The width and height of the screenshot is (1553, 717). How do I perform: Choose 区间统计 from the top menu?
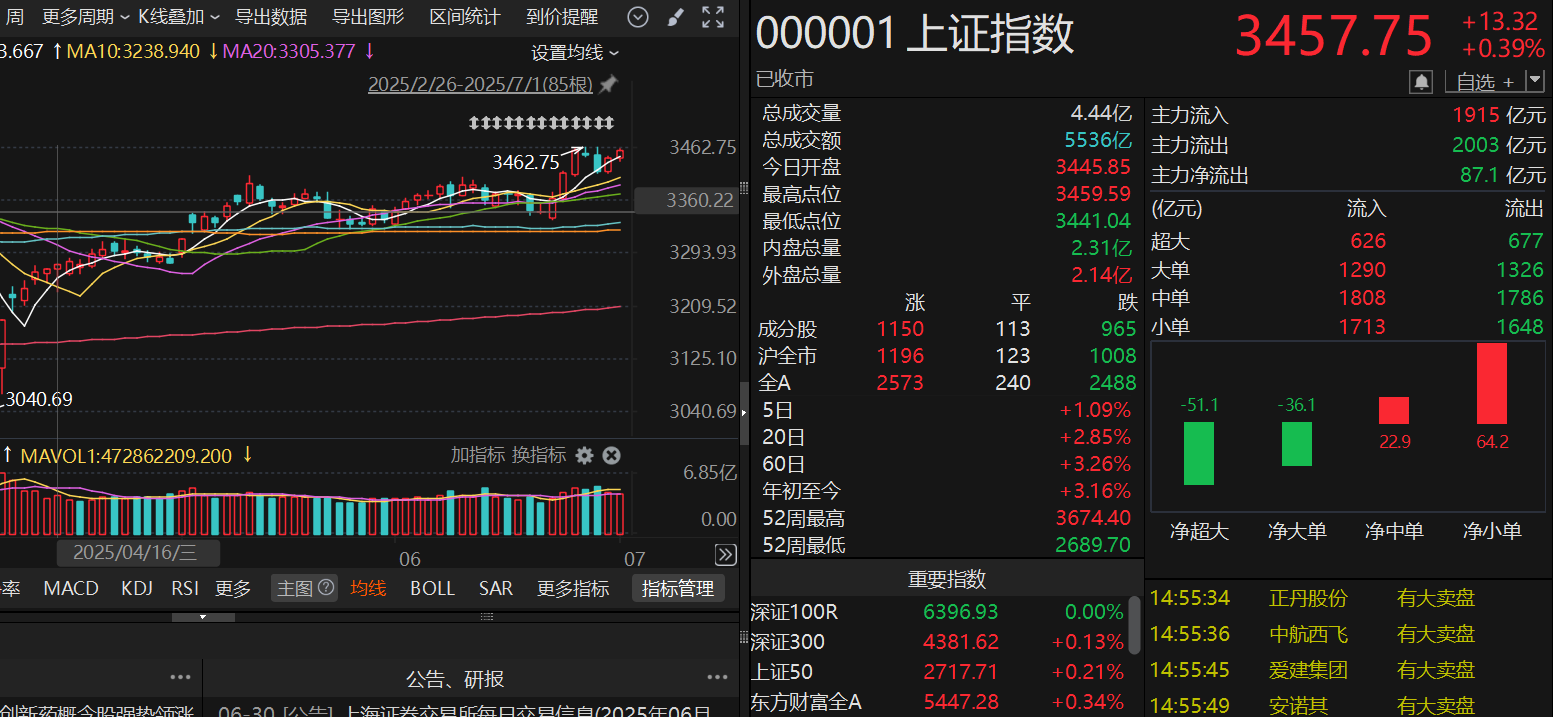pyautogui.click(x=464, y=17)
